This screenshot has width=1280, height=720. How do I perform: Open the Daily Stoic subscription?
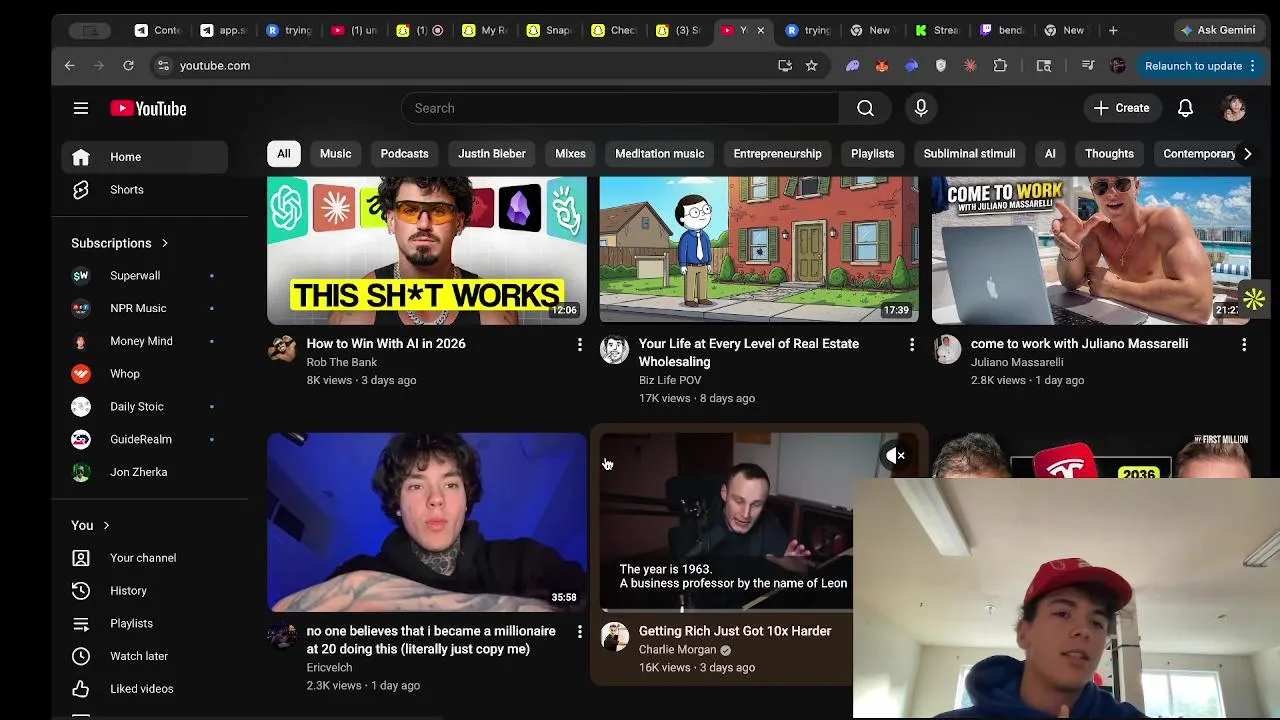[144, 406]
